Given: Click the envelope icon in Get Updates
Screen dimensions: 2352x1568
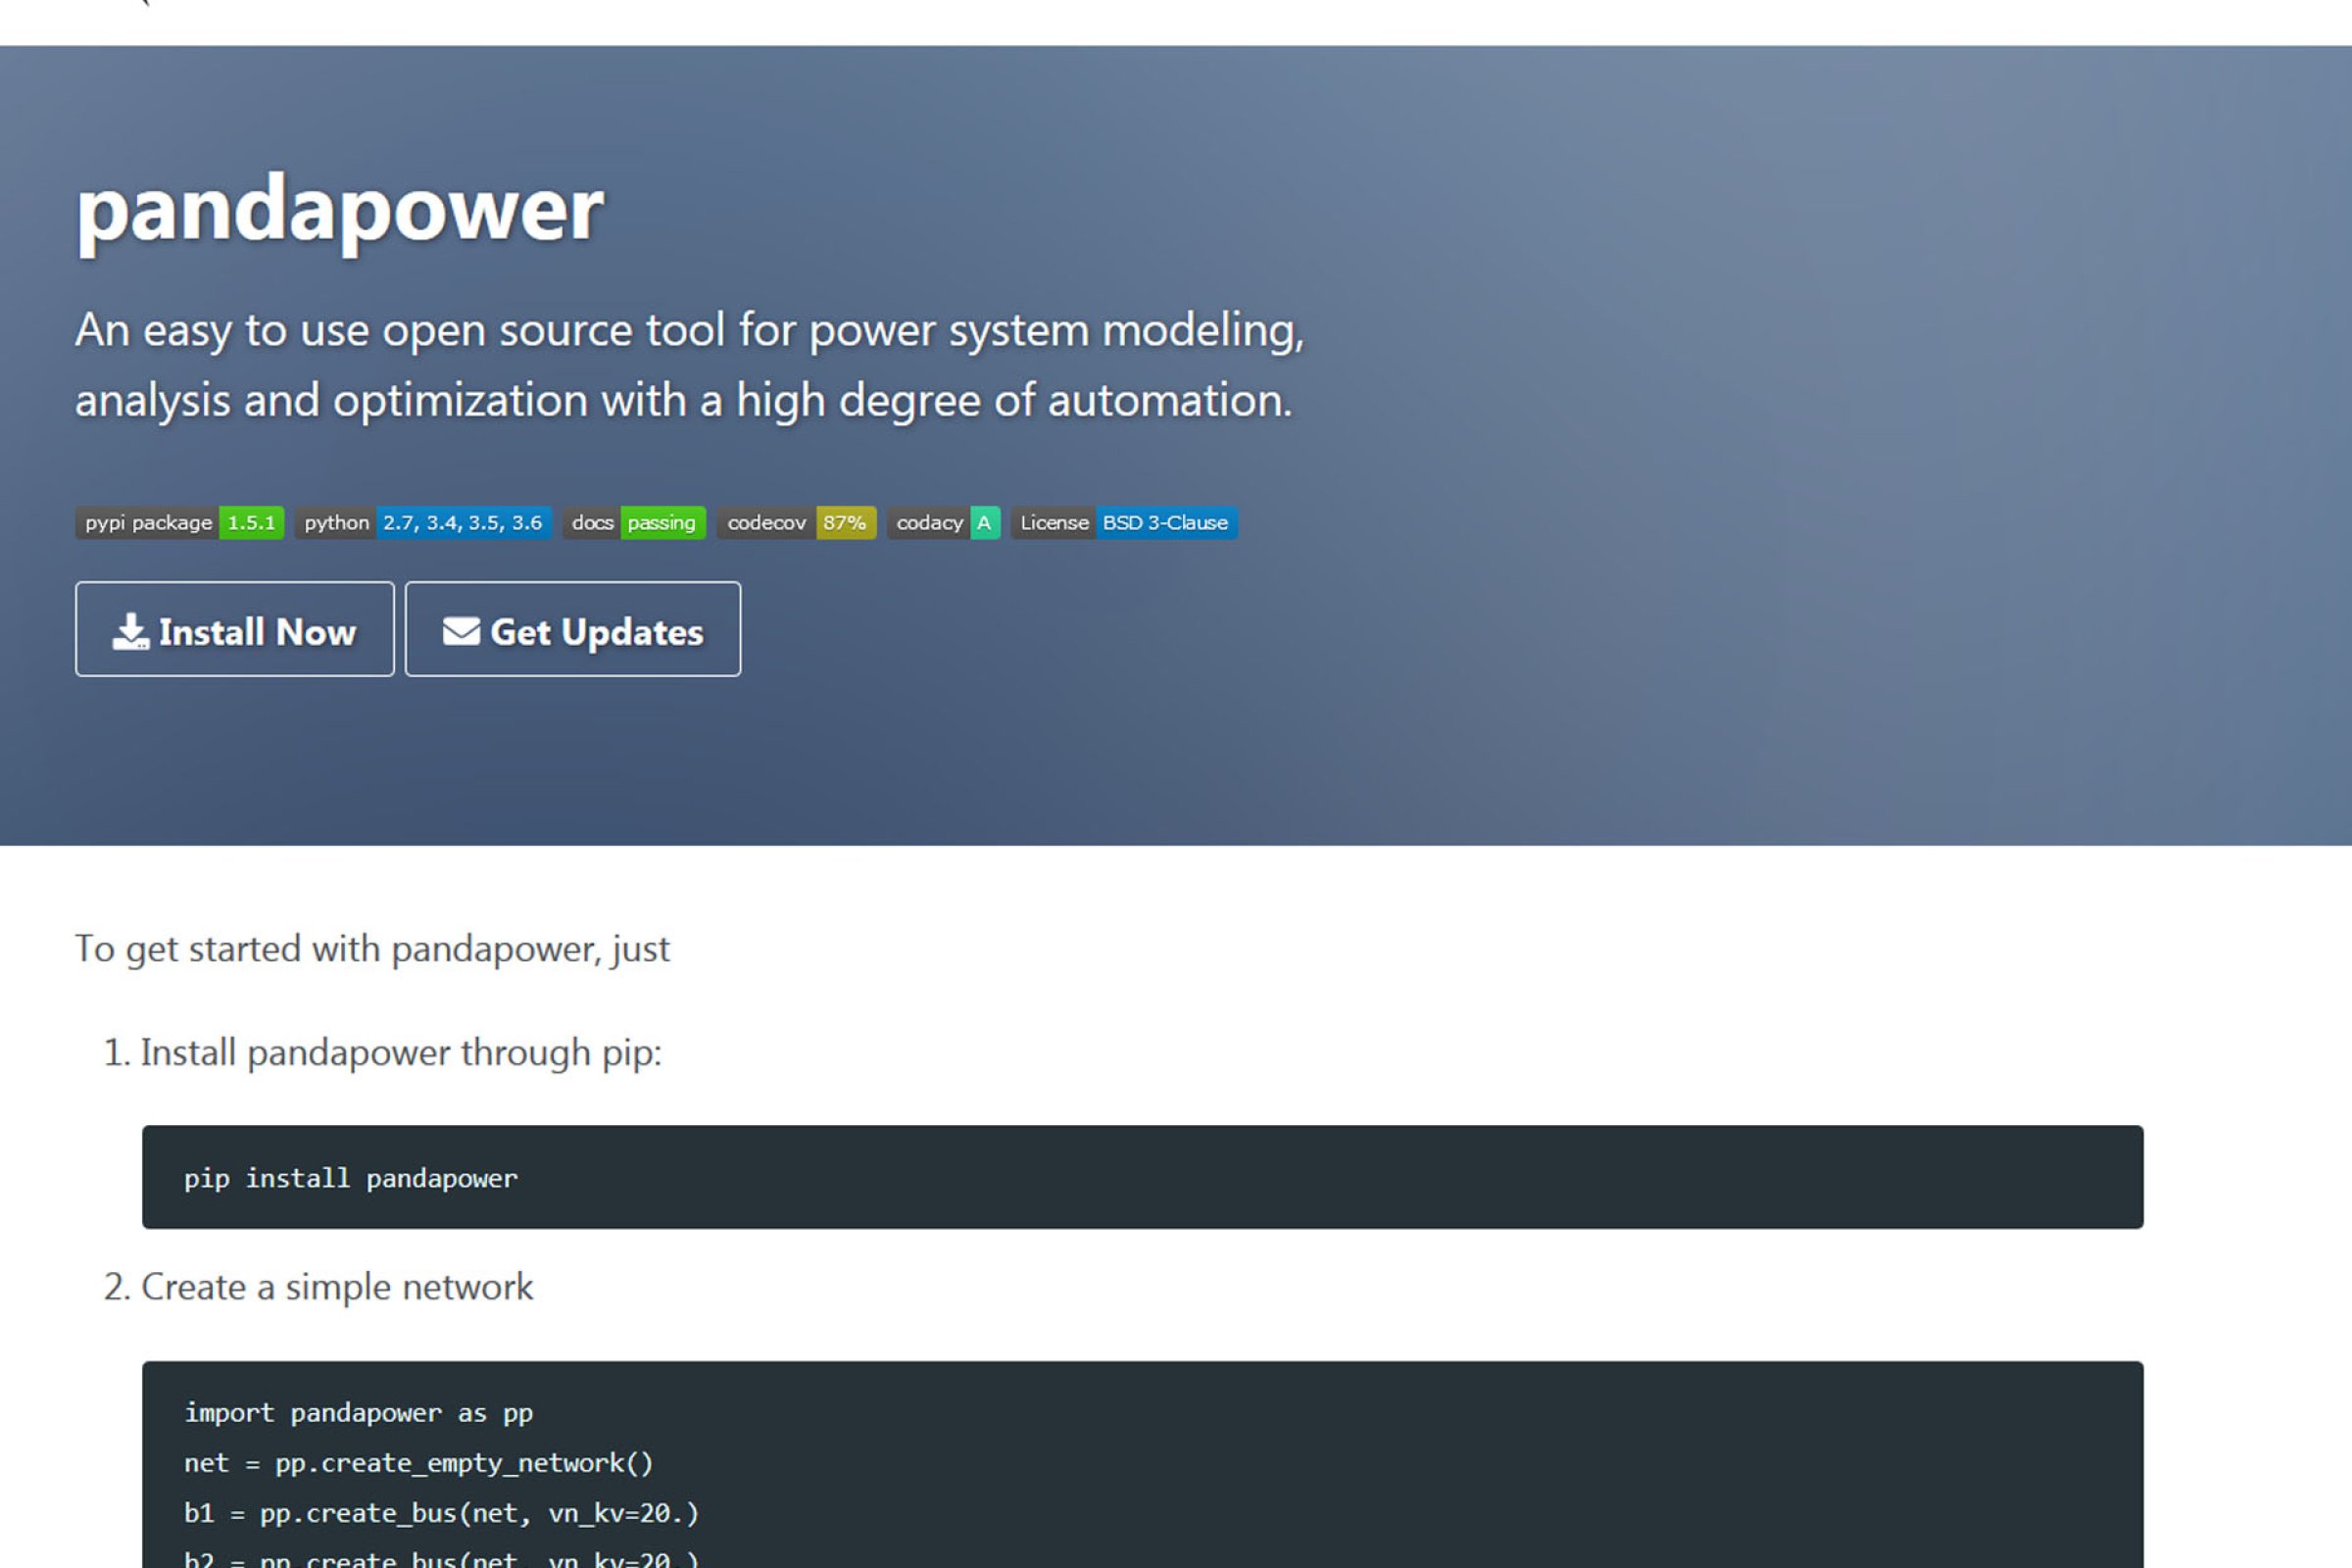Looking at the screenshot, I should (x=461, y=631).
